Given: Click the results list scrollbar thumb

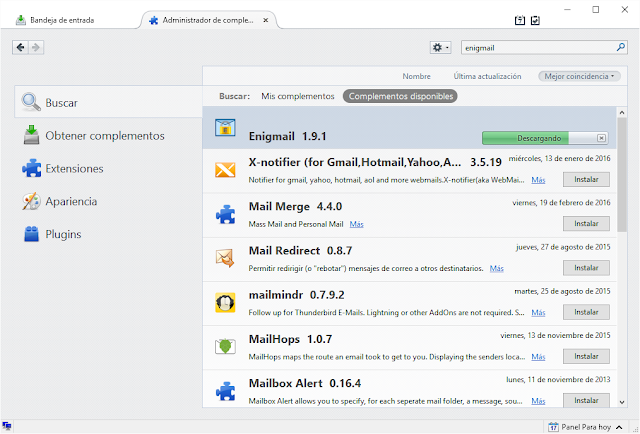Looking at the screenshot, I should click(622, 175).
